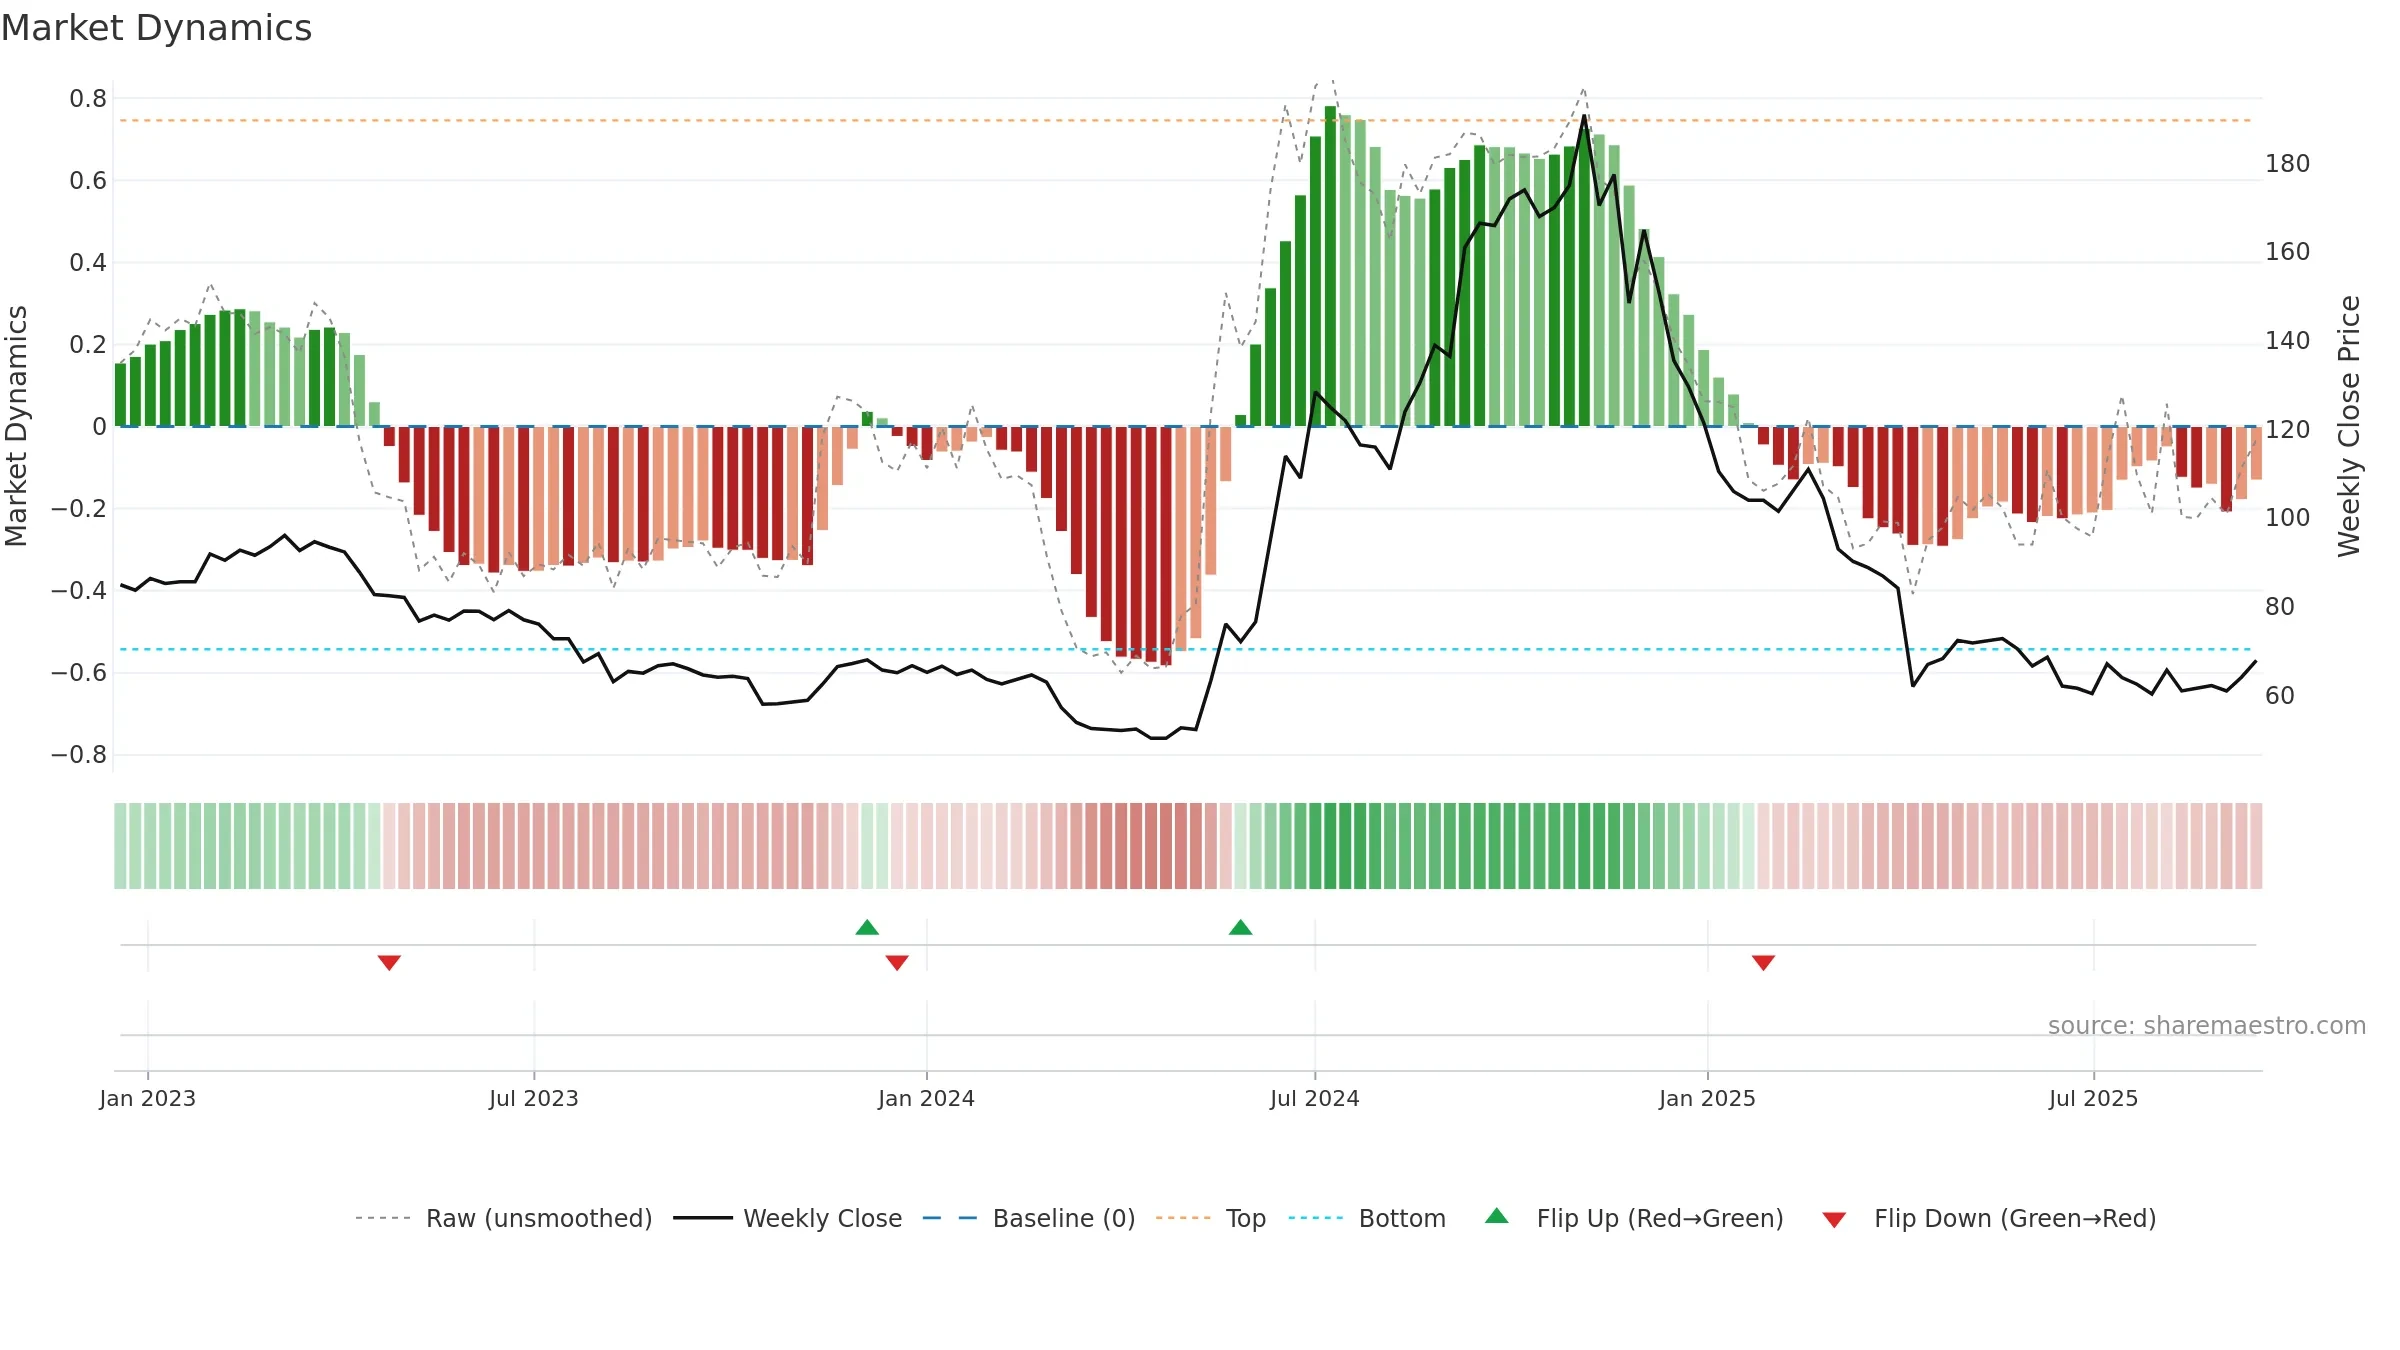
Task: Click the 0.4 left axis tick label
Action: coord(88,263)
